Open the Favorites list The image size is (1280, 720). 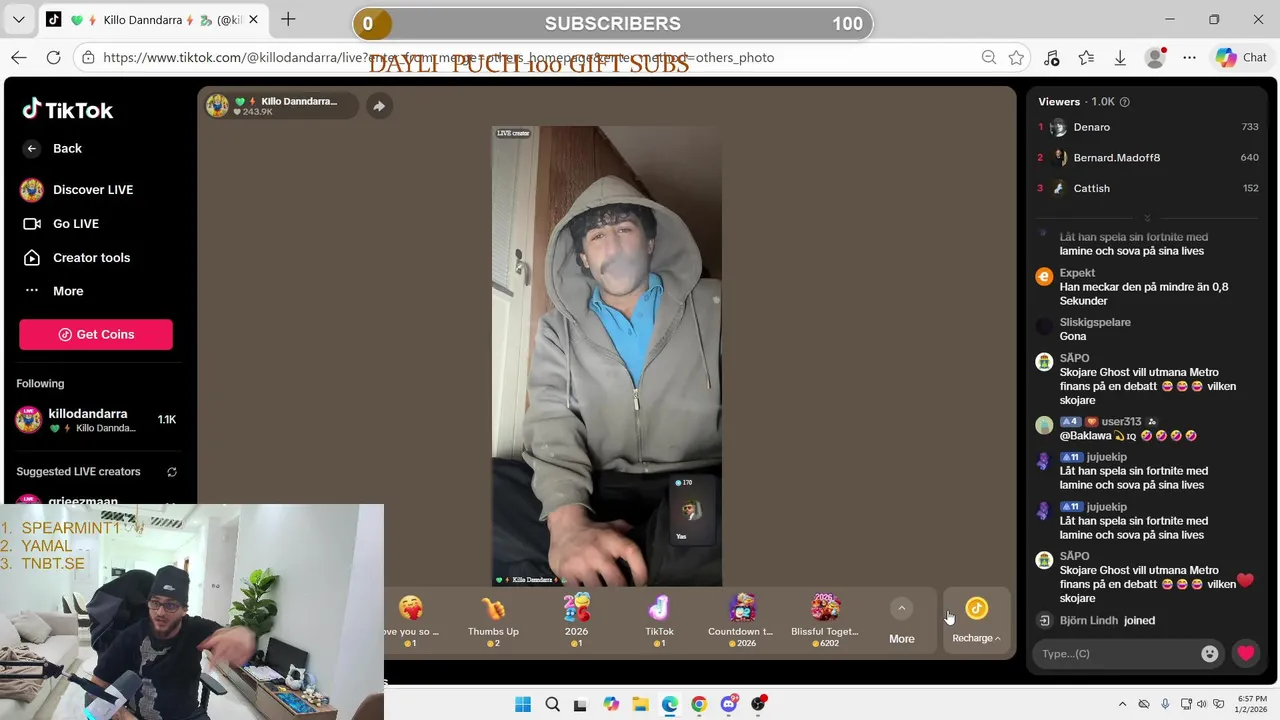pos(1086,58)
